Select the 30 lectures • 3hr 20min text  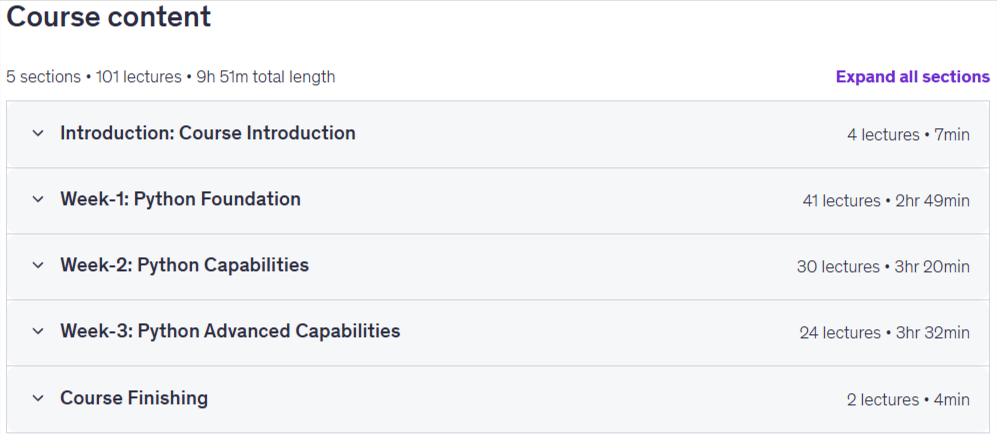click(x=883, y=267)
